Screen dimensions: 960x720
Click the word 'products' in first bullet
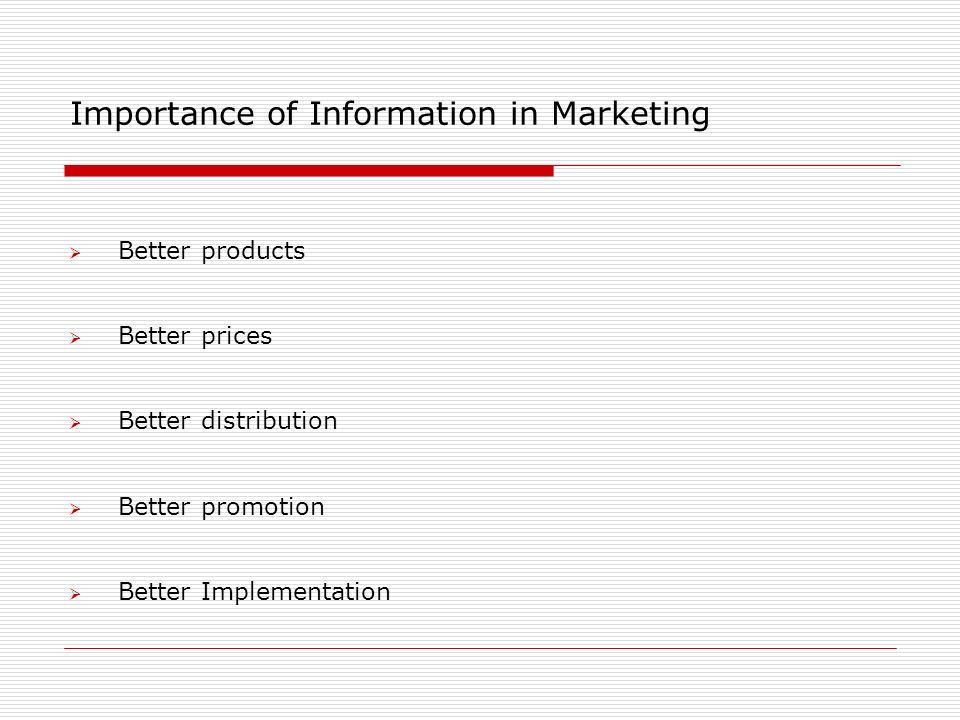point(253,252)
